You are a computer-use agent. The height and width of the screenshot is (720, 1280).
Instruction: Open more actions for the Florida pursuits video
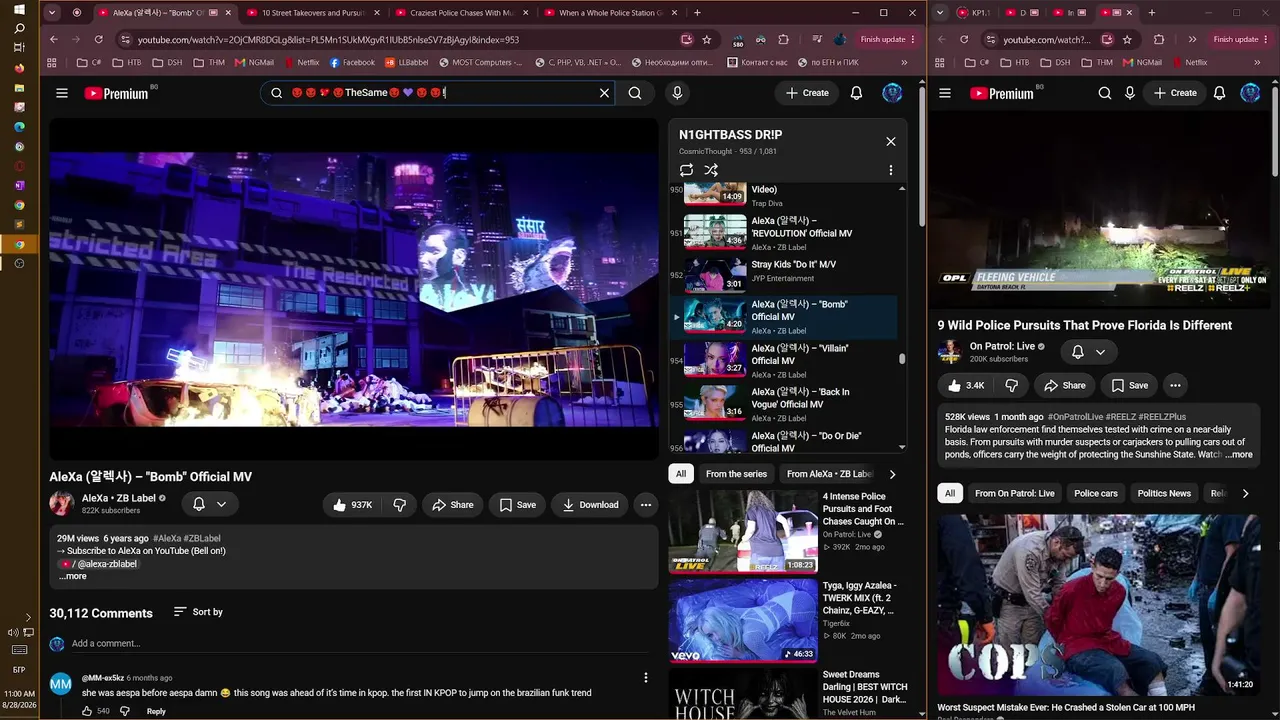(x=1175, y=385)
